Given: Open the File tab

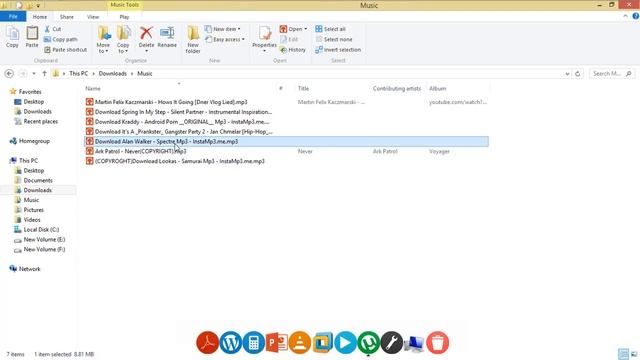Looking at the screenshot, I should 13,17.
